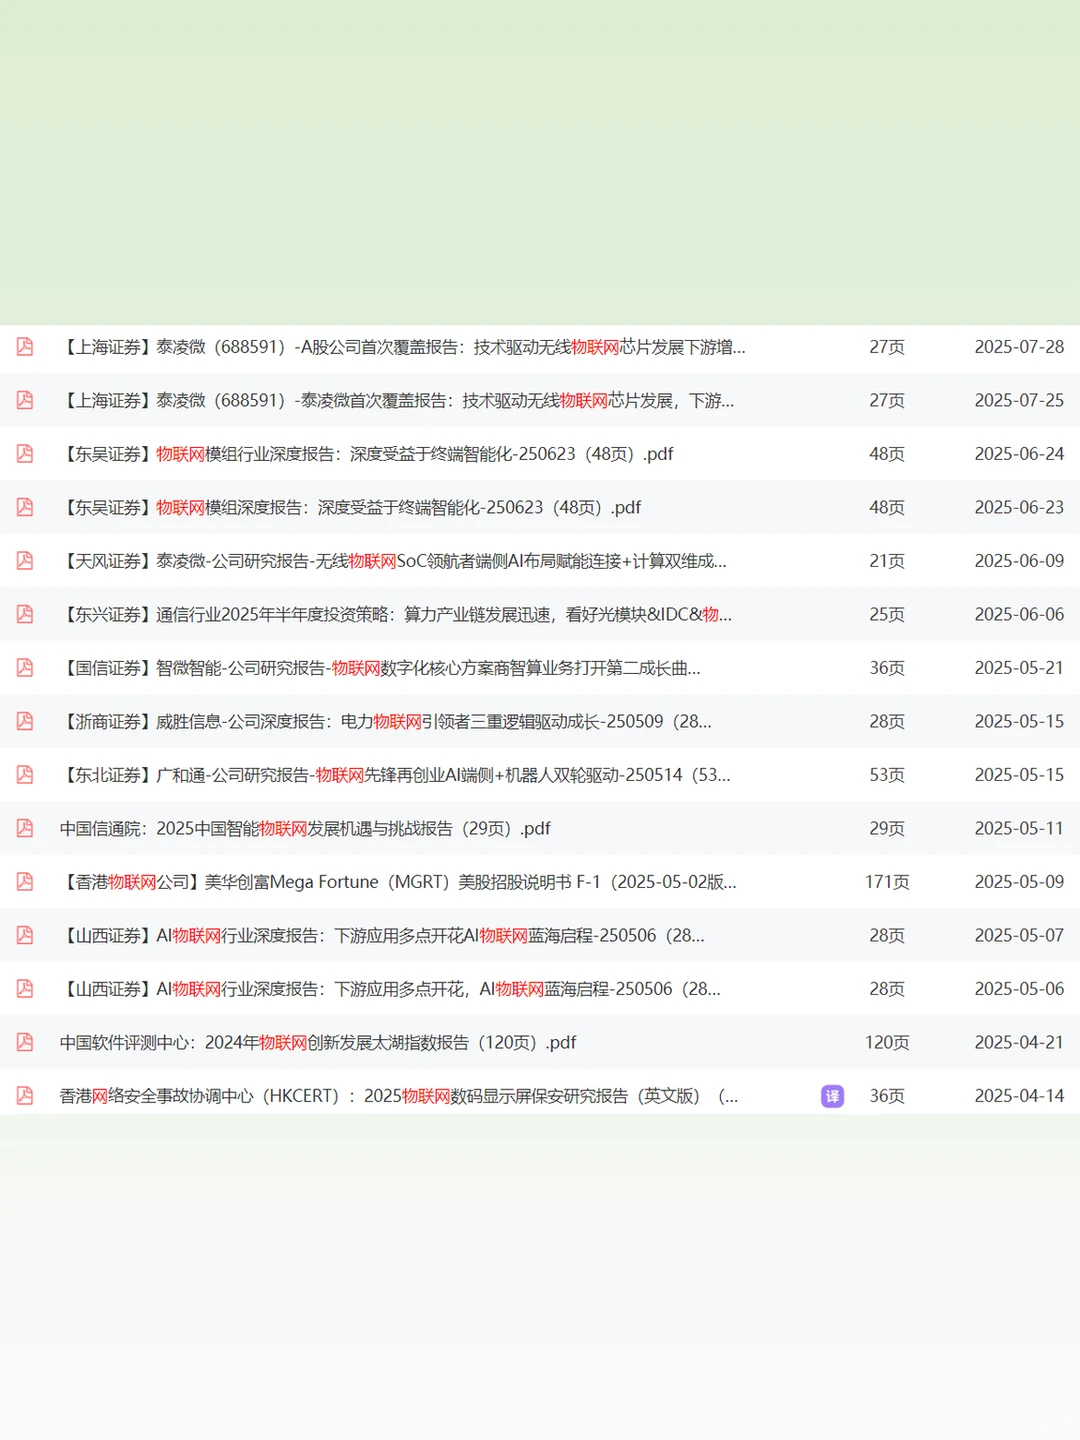Click date 2025-05-09

1019,882
